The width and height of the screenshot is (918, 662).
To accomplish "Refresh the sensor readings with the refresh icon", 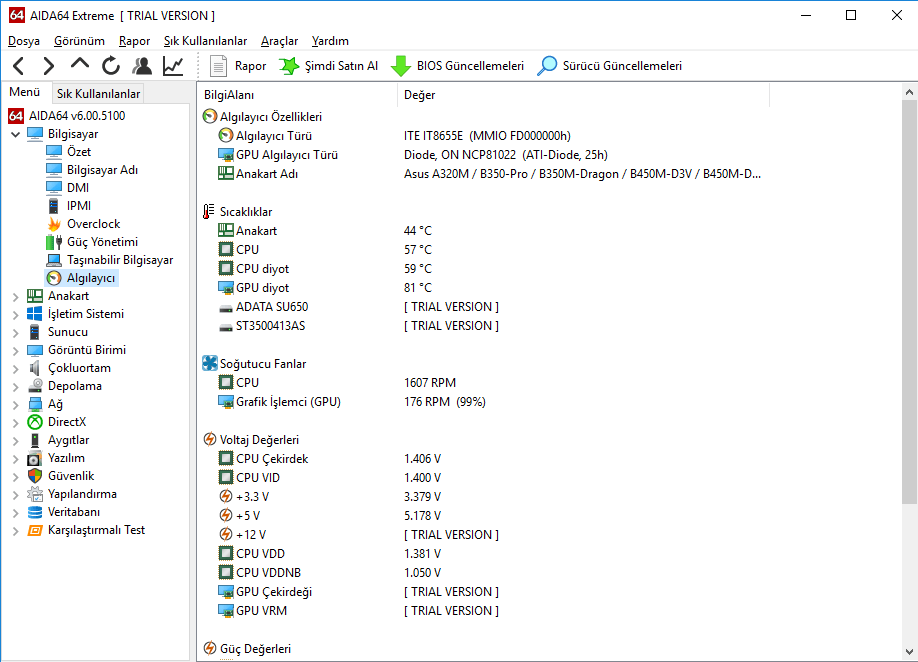I will pyautogui.click(x=111, y=66).
